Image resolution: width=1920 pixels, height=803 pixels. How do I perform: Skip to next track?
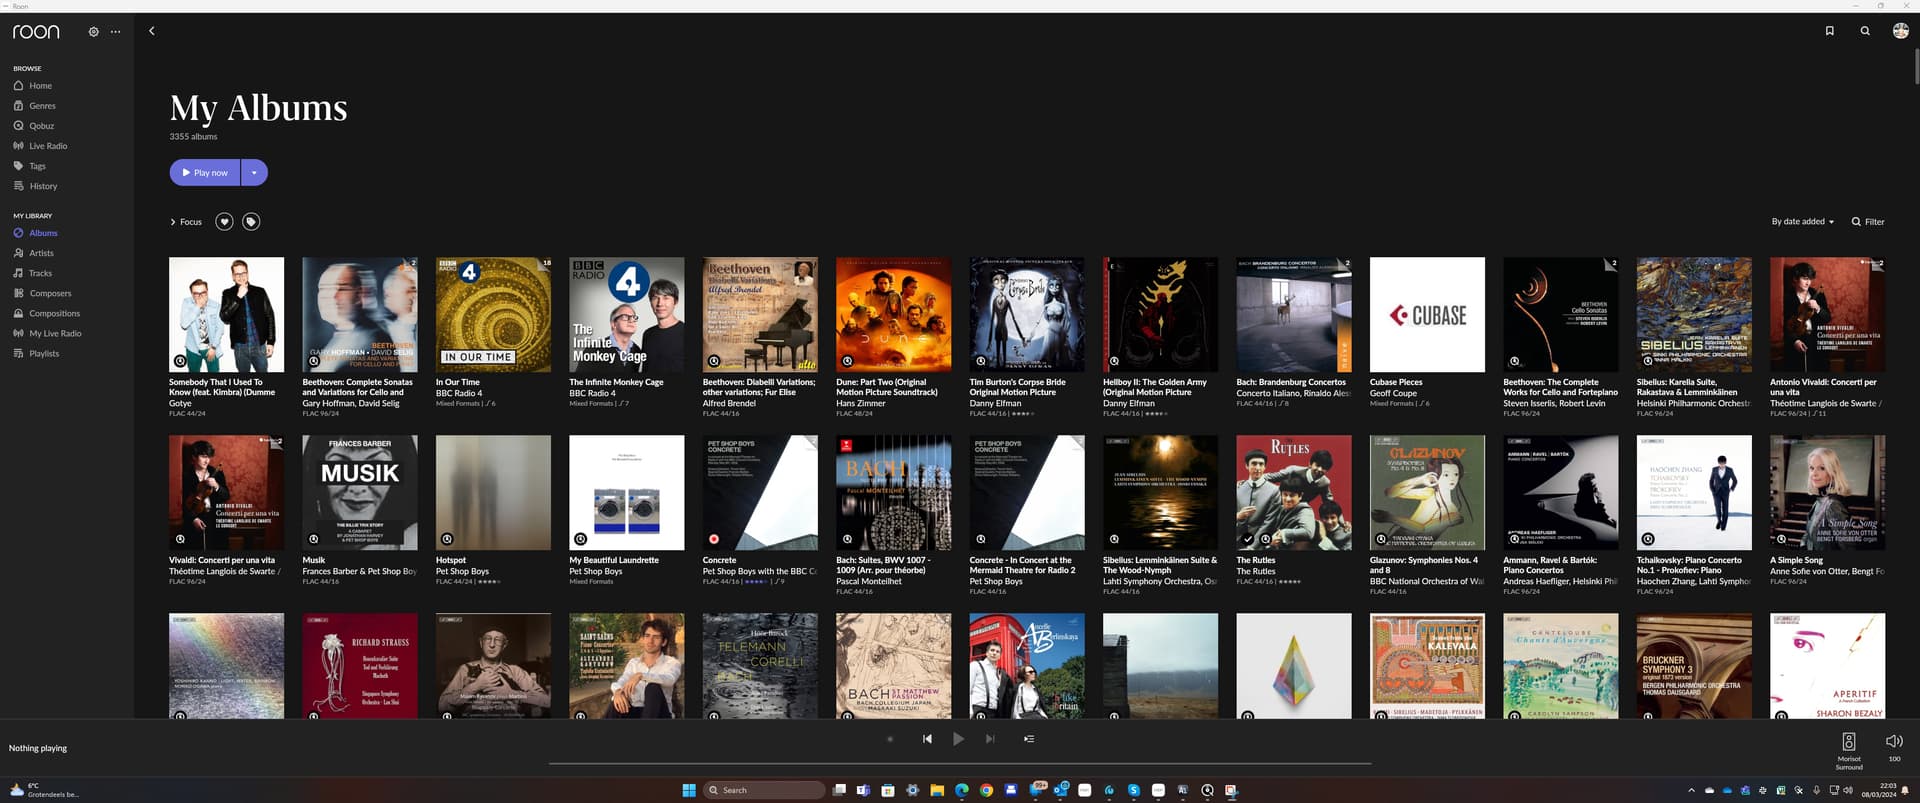(x=990, y=739)
